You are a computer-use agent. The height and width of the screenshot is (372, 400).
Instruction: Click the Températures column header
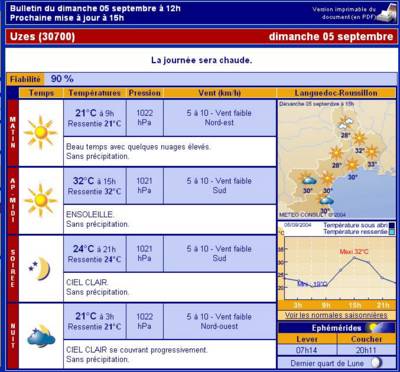tap(95, 93)
